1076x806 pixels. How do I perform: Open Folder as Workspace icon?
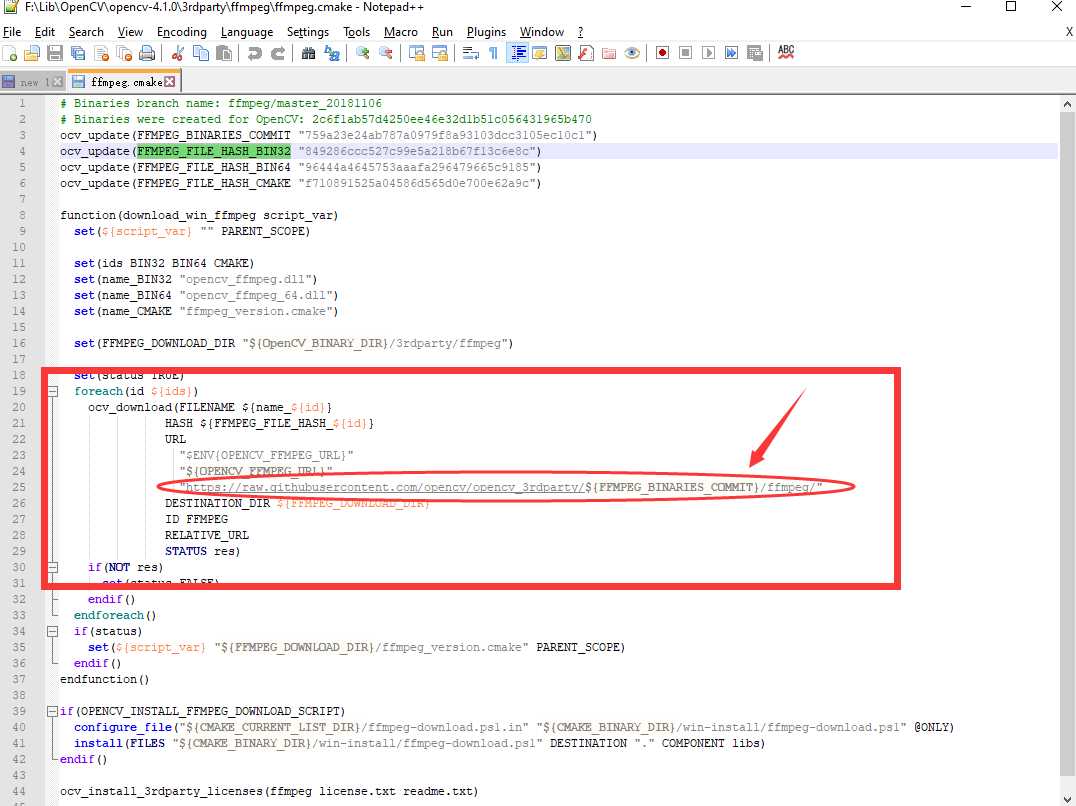click(609, 54)
